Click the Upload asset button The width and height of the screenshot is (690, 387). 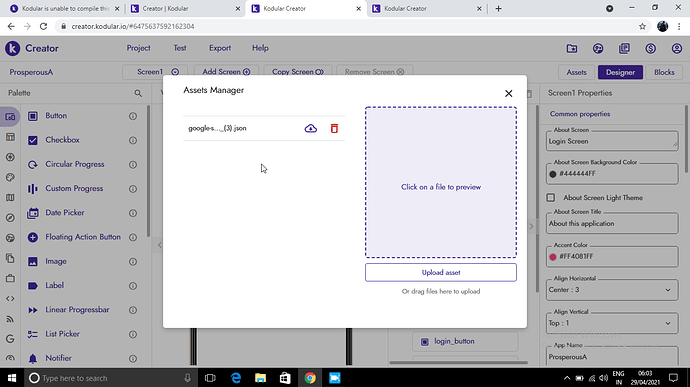(x=440, y=272)
